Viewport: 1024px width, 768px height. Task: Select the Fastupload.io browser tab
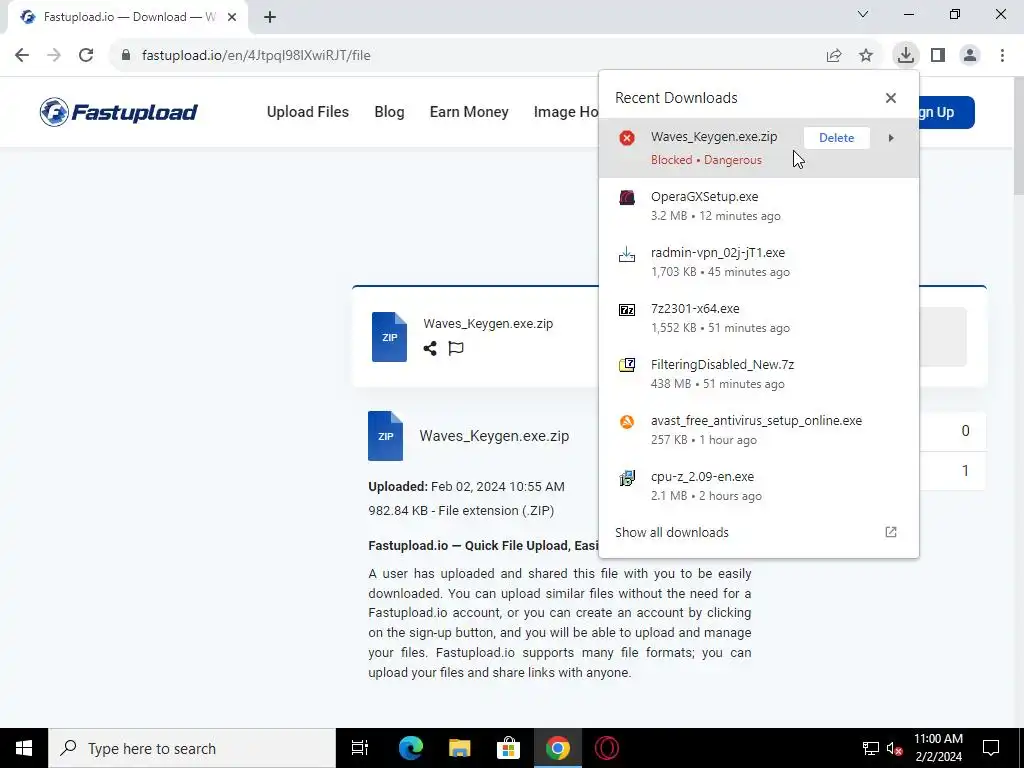pos(127,17)
